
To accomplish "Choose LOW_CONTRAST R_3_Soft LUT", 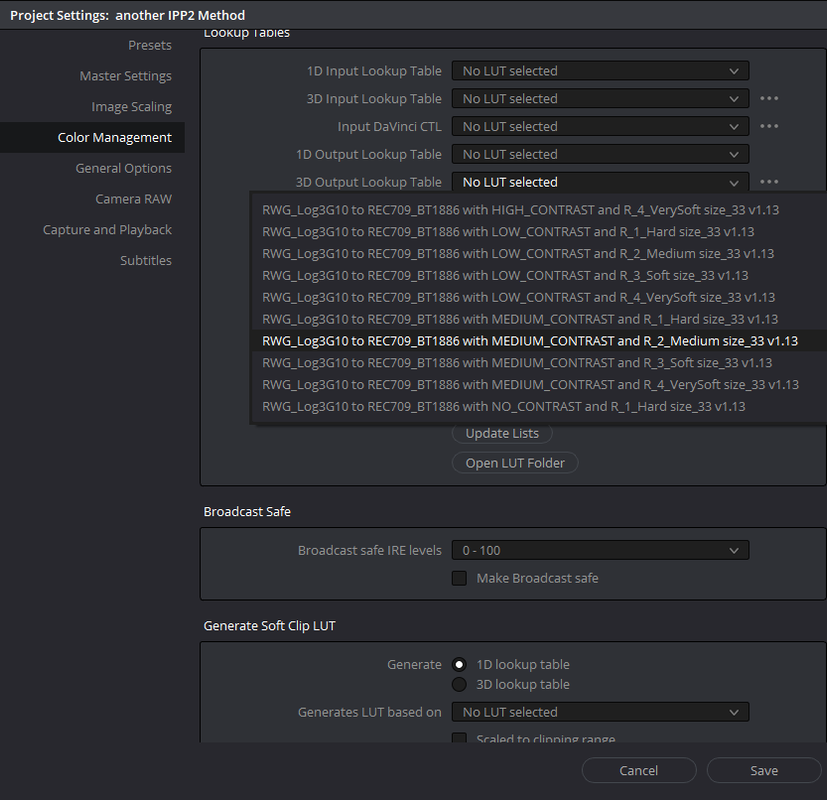I will tap(539, 275).
